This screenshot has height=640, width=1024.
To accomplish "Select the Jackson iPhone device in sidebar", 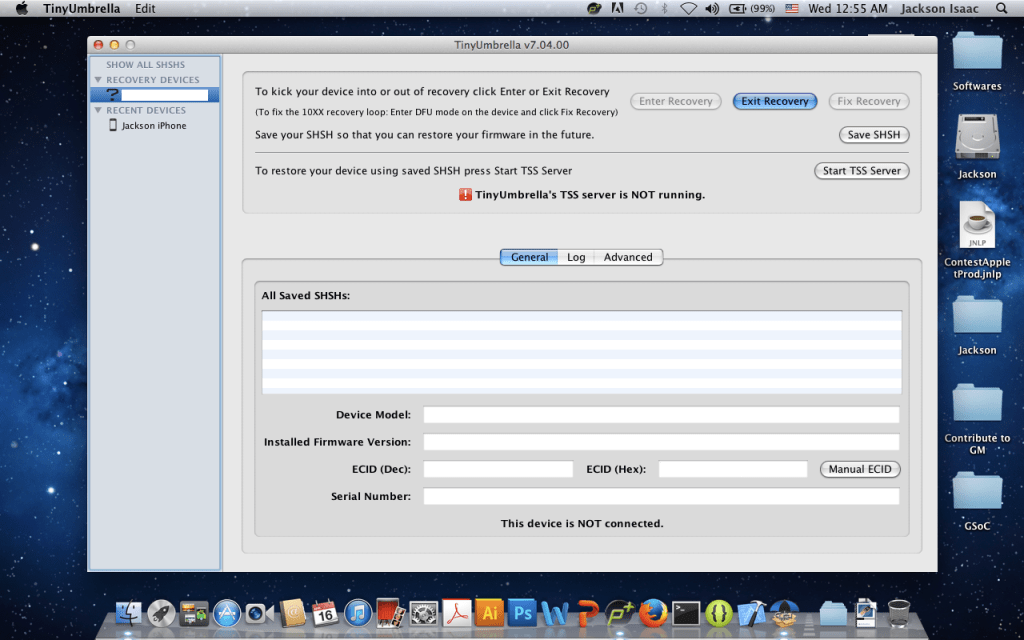I will (x=153, y=126).
